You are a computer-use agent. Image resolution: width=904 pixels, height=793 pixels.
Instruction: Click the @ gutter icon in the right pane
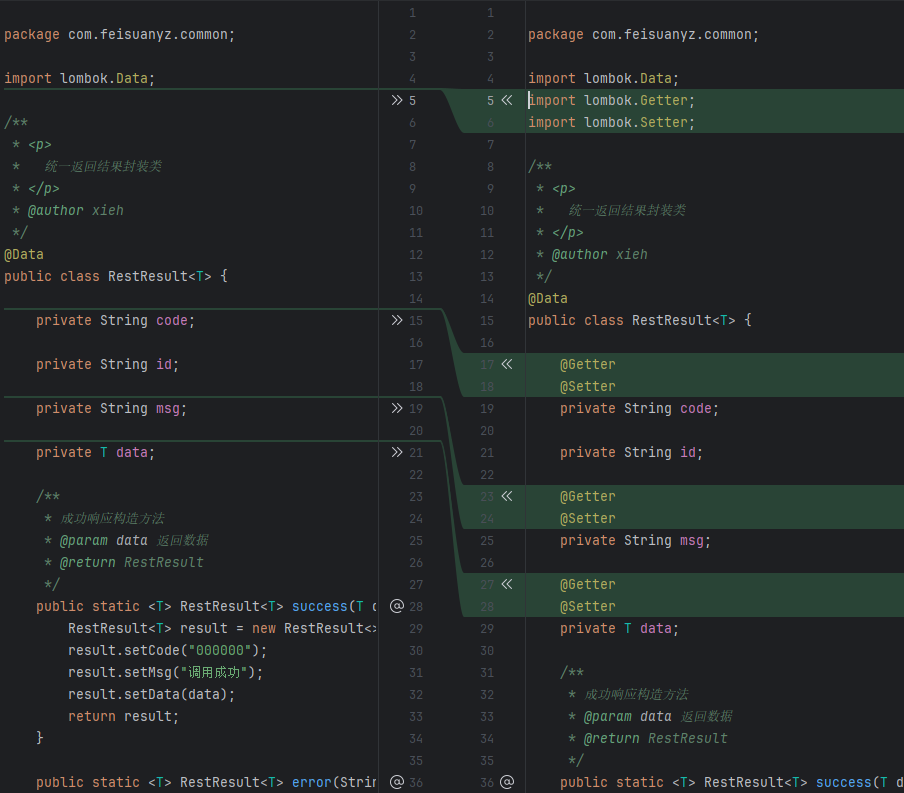(x=507, y=782)
